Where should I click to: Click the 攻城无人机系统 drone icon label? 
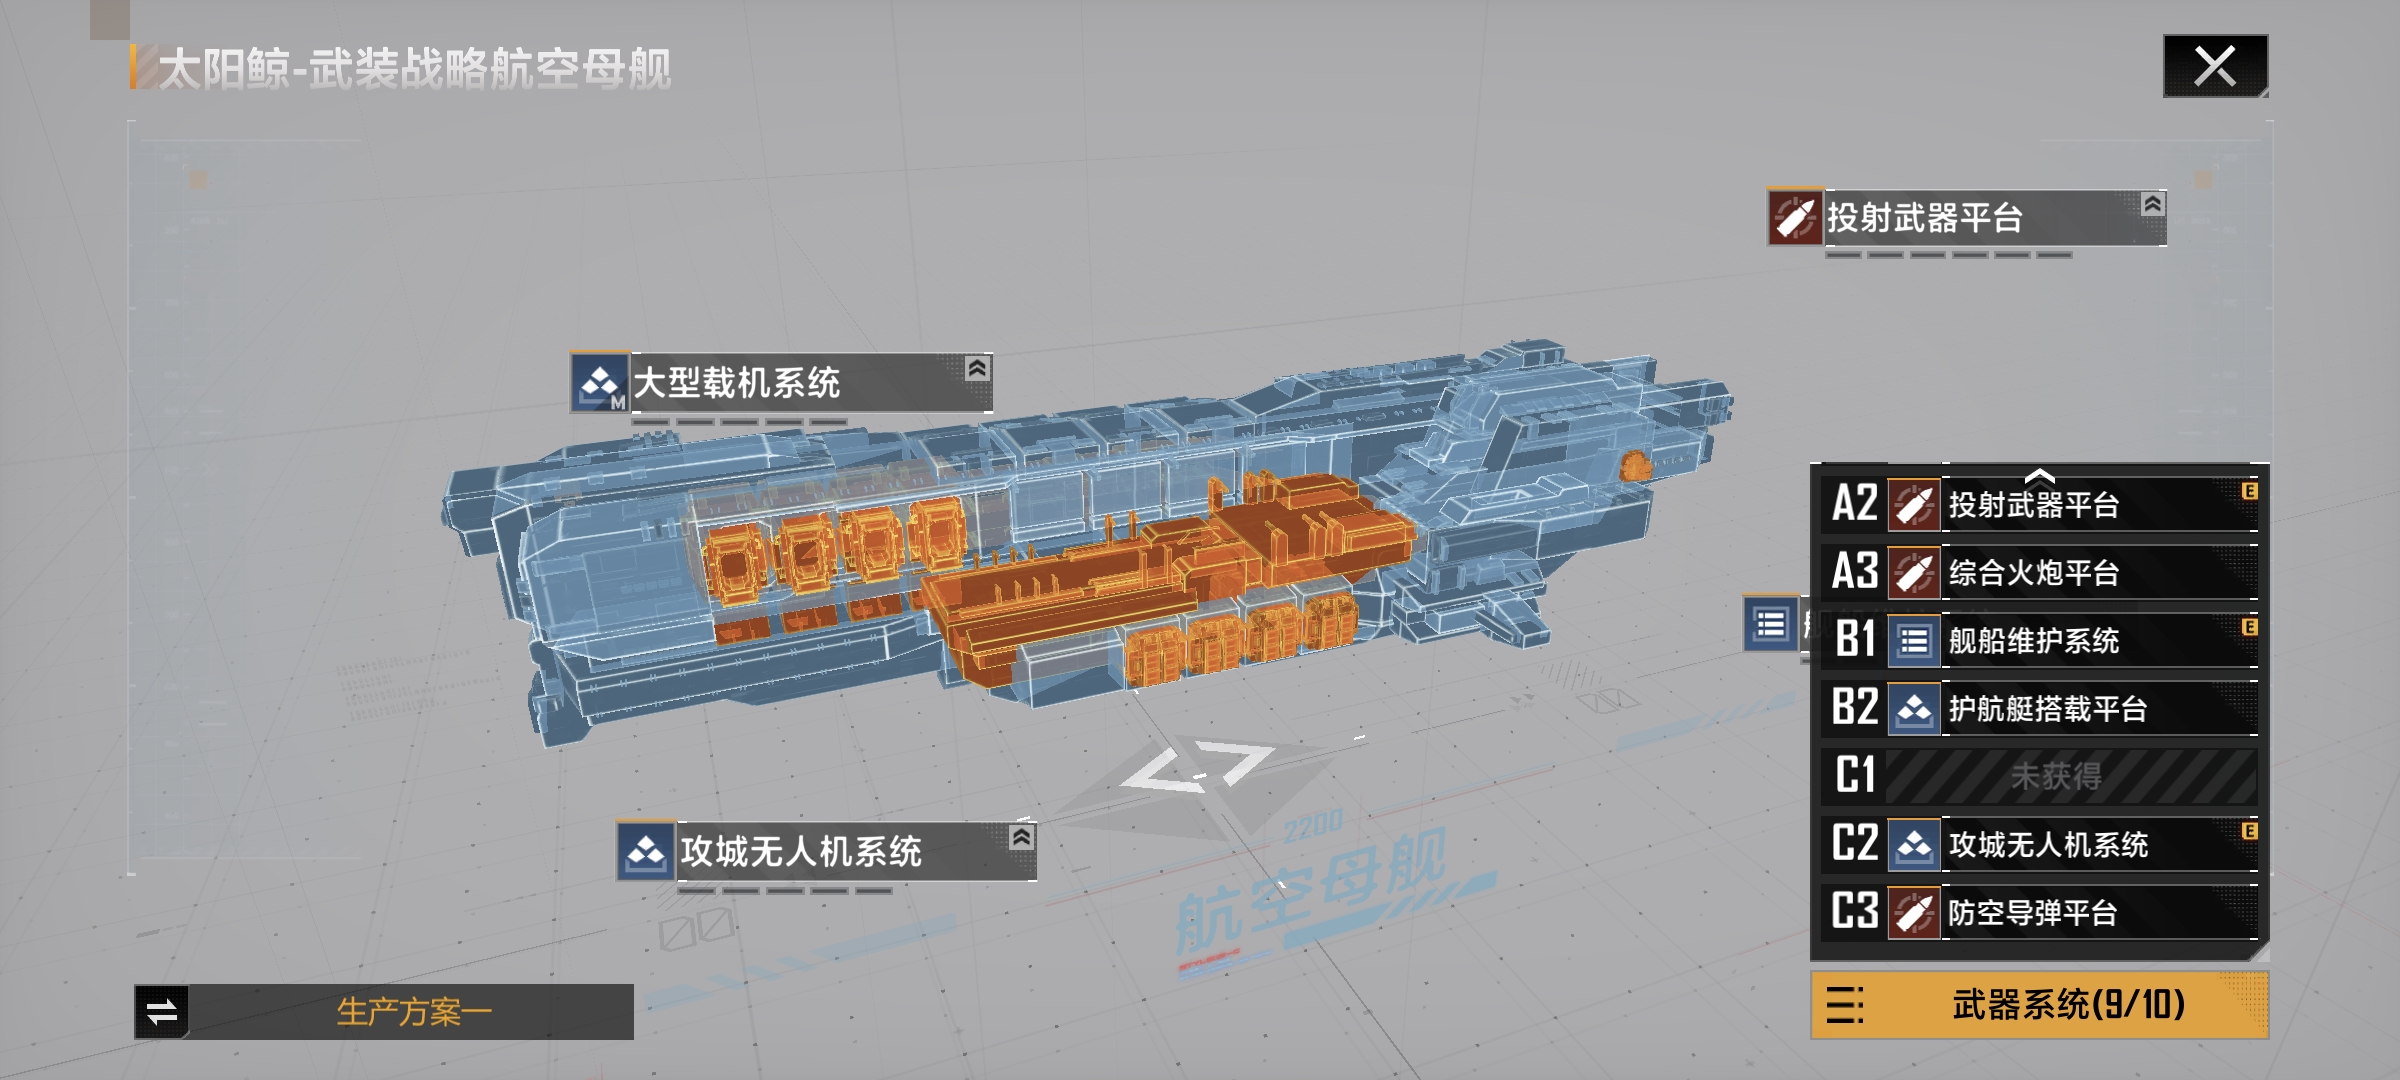pos(646,852)
